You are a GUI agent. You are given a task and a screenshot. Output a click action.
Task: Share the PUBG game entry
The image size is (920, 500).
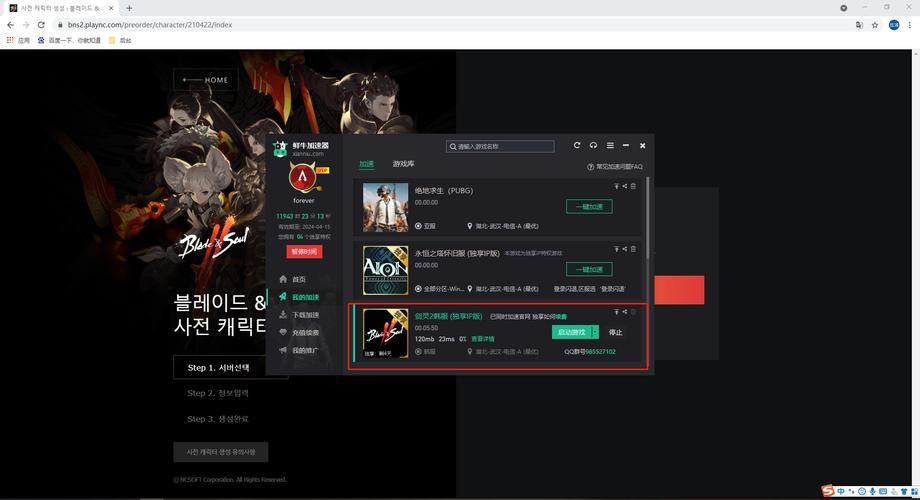(625, 186)
